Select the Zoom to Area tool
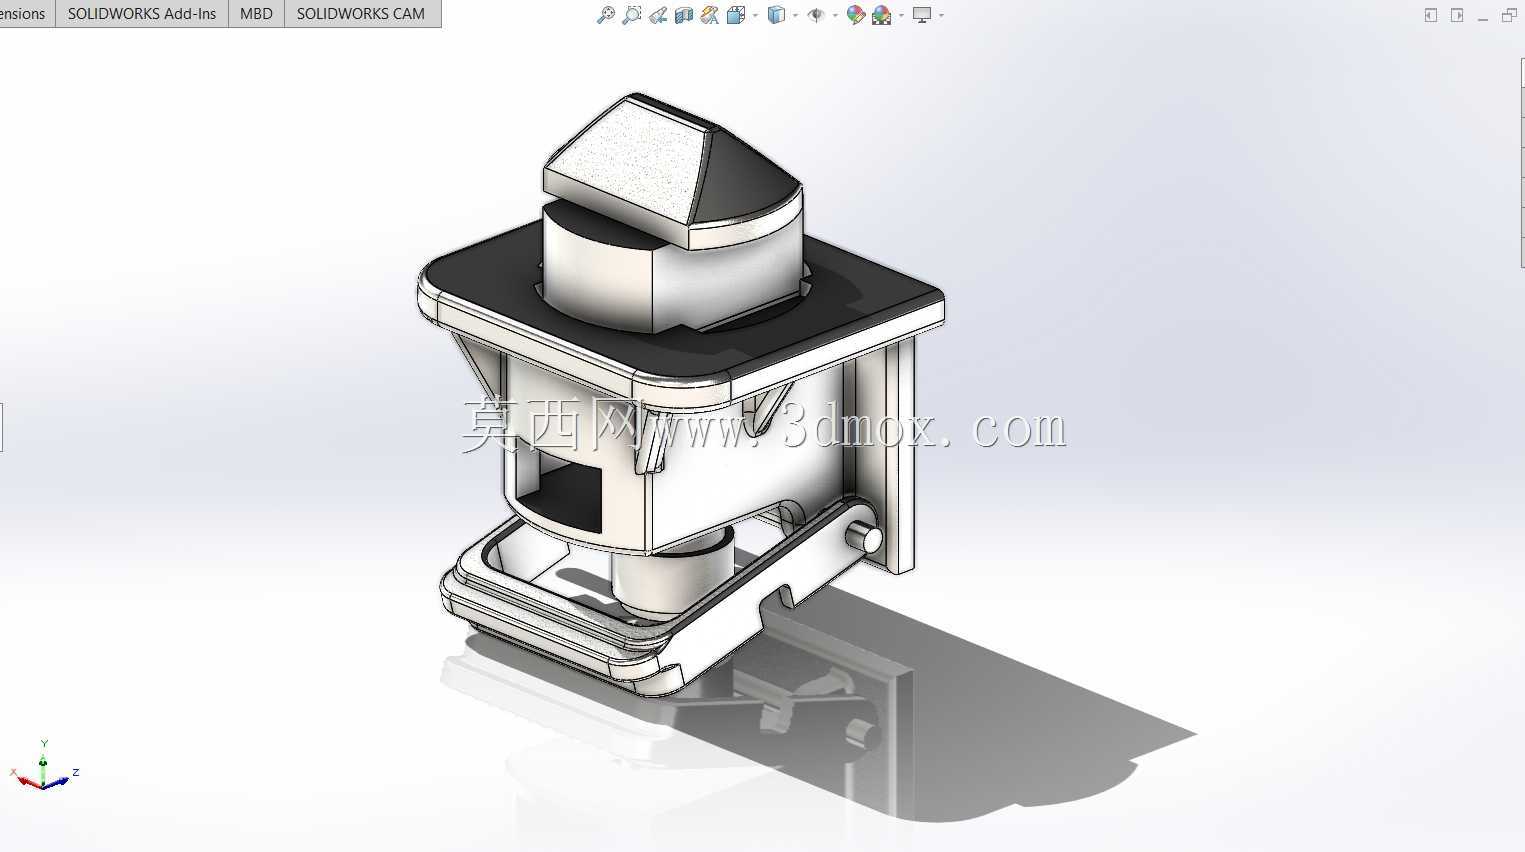This screenshot has height=852, width=1525. pyautogui.click(x=632, y=15)
